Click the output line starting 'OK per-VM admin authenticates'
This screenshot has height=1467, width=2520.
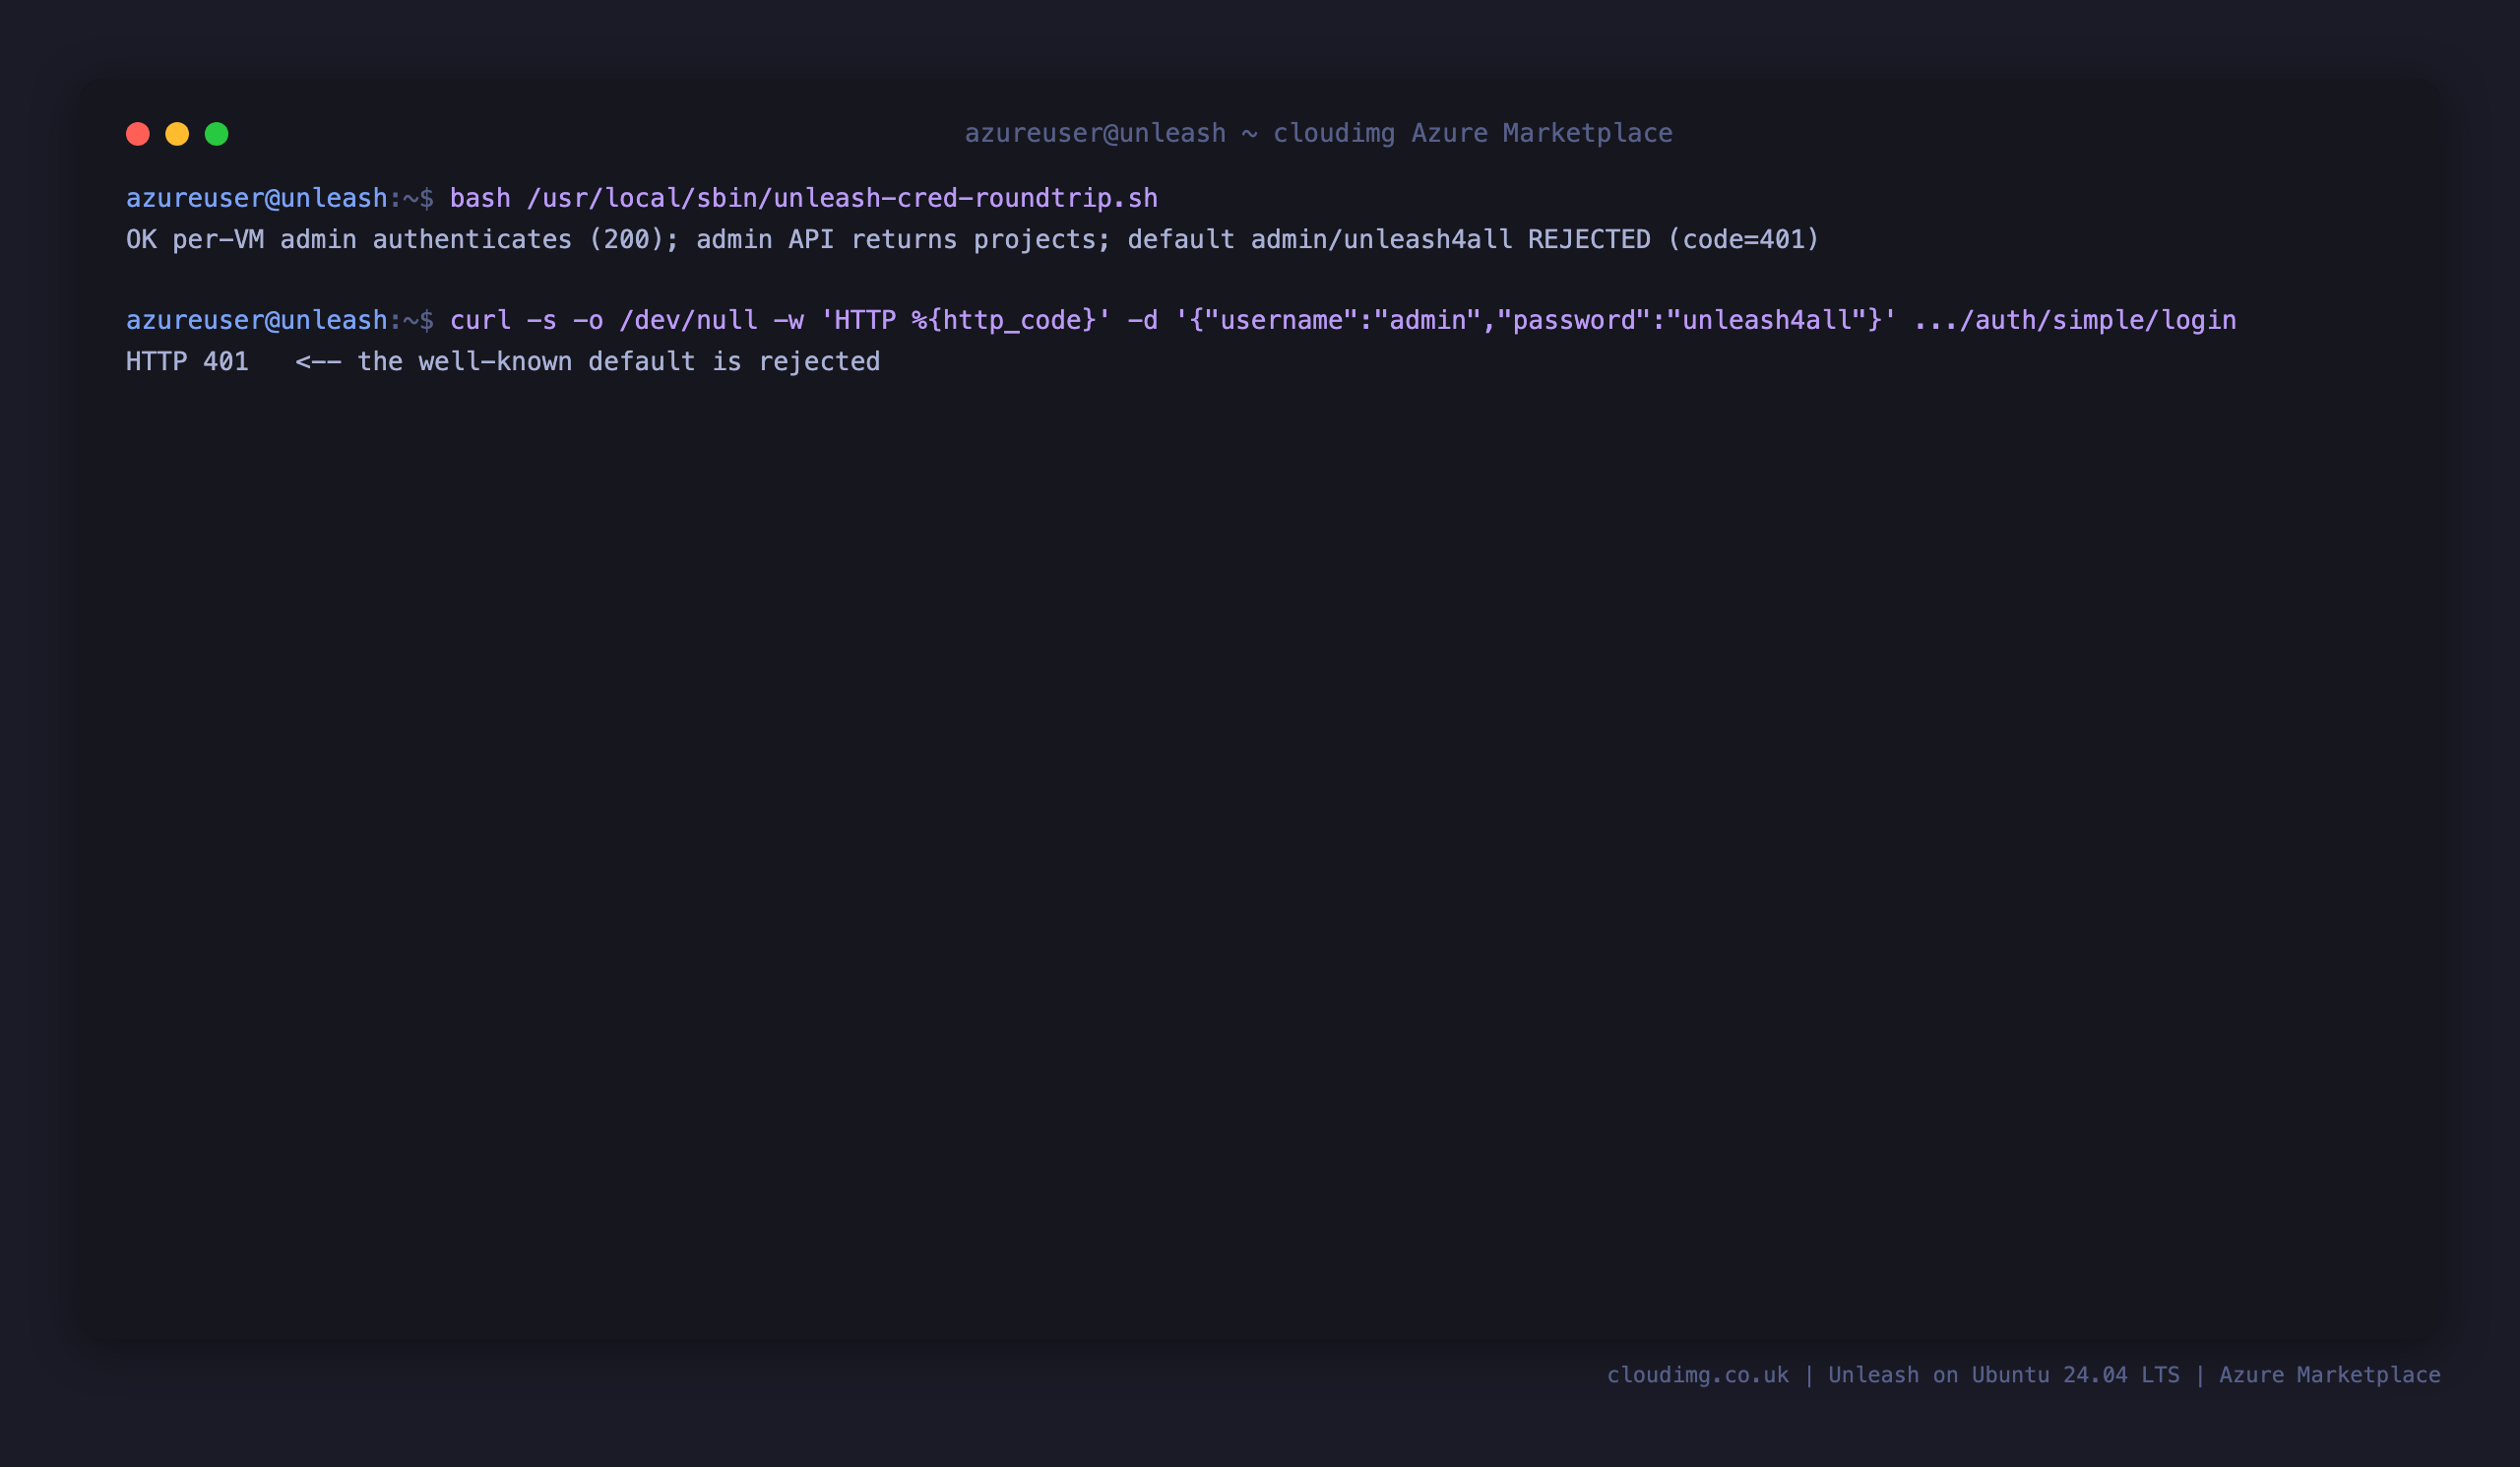tap(972, 240)
